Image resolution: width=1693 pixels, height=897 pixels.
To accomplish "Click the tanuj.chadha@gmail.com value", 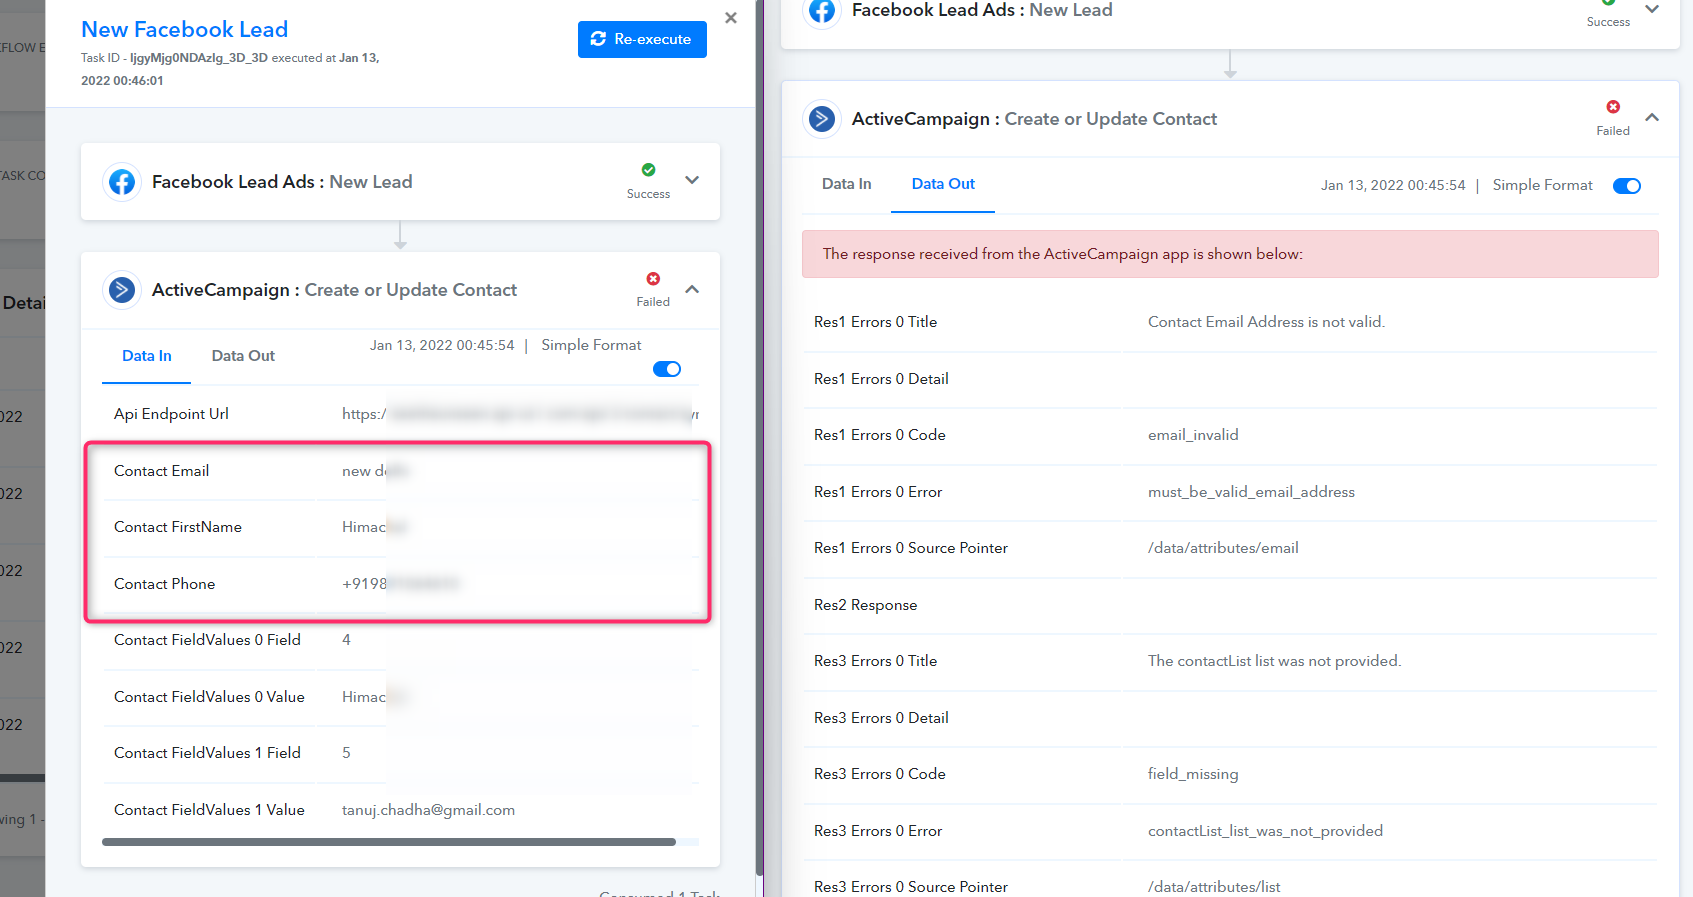I will click(x=428, y=810).
